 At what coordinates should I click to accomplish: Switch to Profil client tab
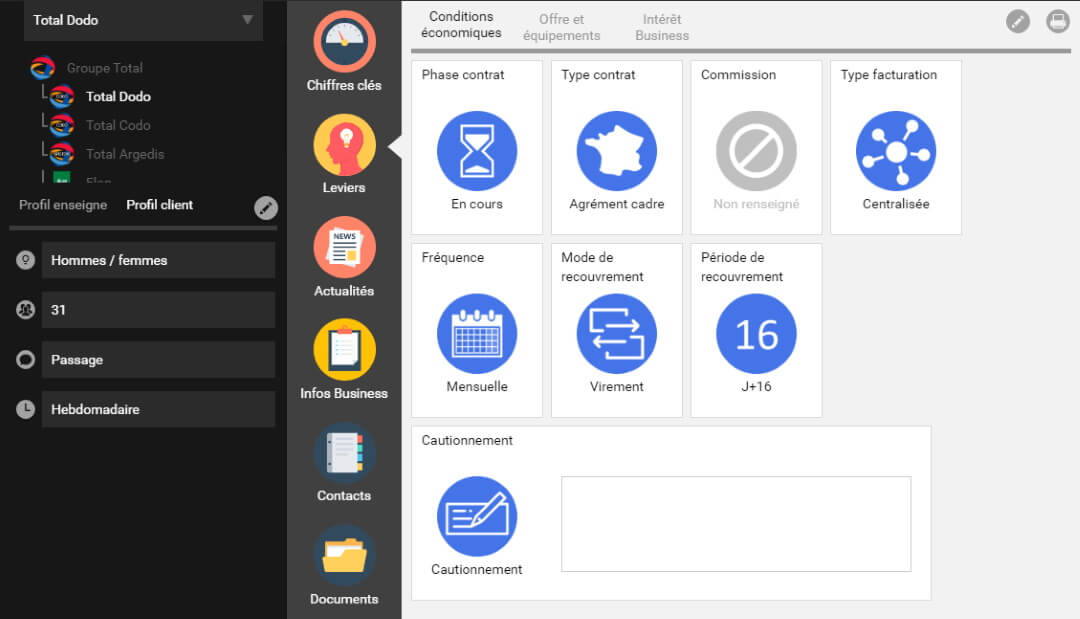[160, 205]
